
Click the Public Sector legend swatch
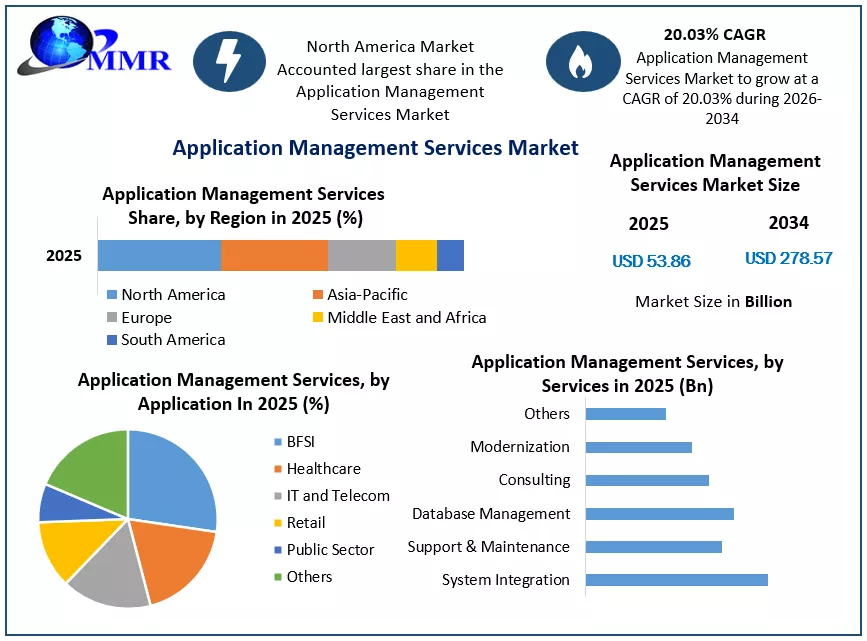tap(278, 550)
